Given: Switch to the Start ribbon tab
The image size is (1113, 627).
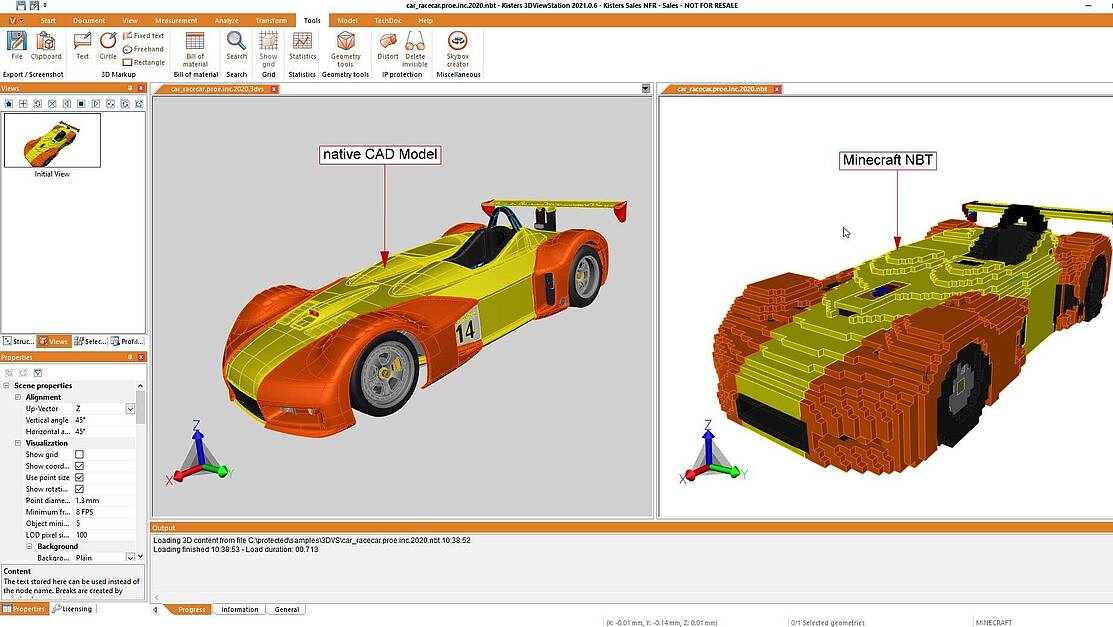Looking at the screenshot, I should (x=48, y=21).
